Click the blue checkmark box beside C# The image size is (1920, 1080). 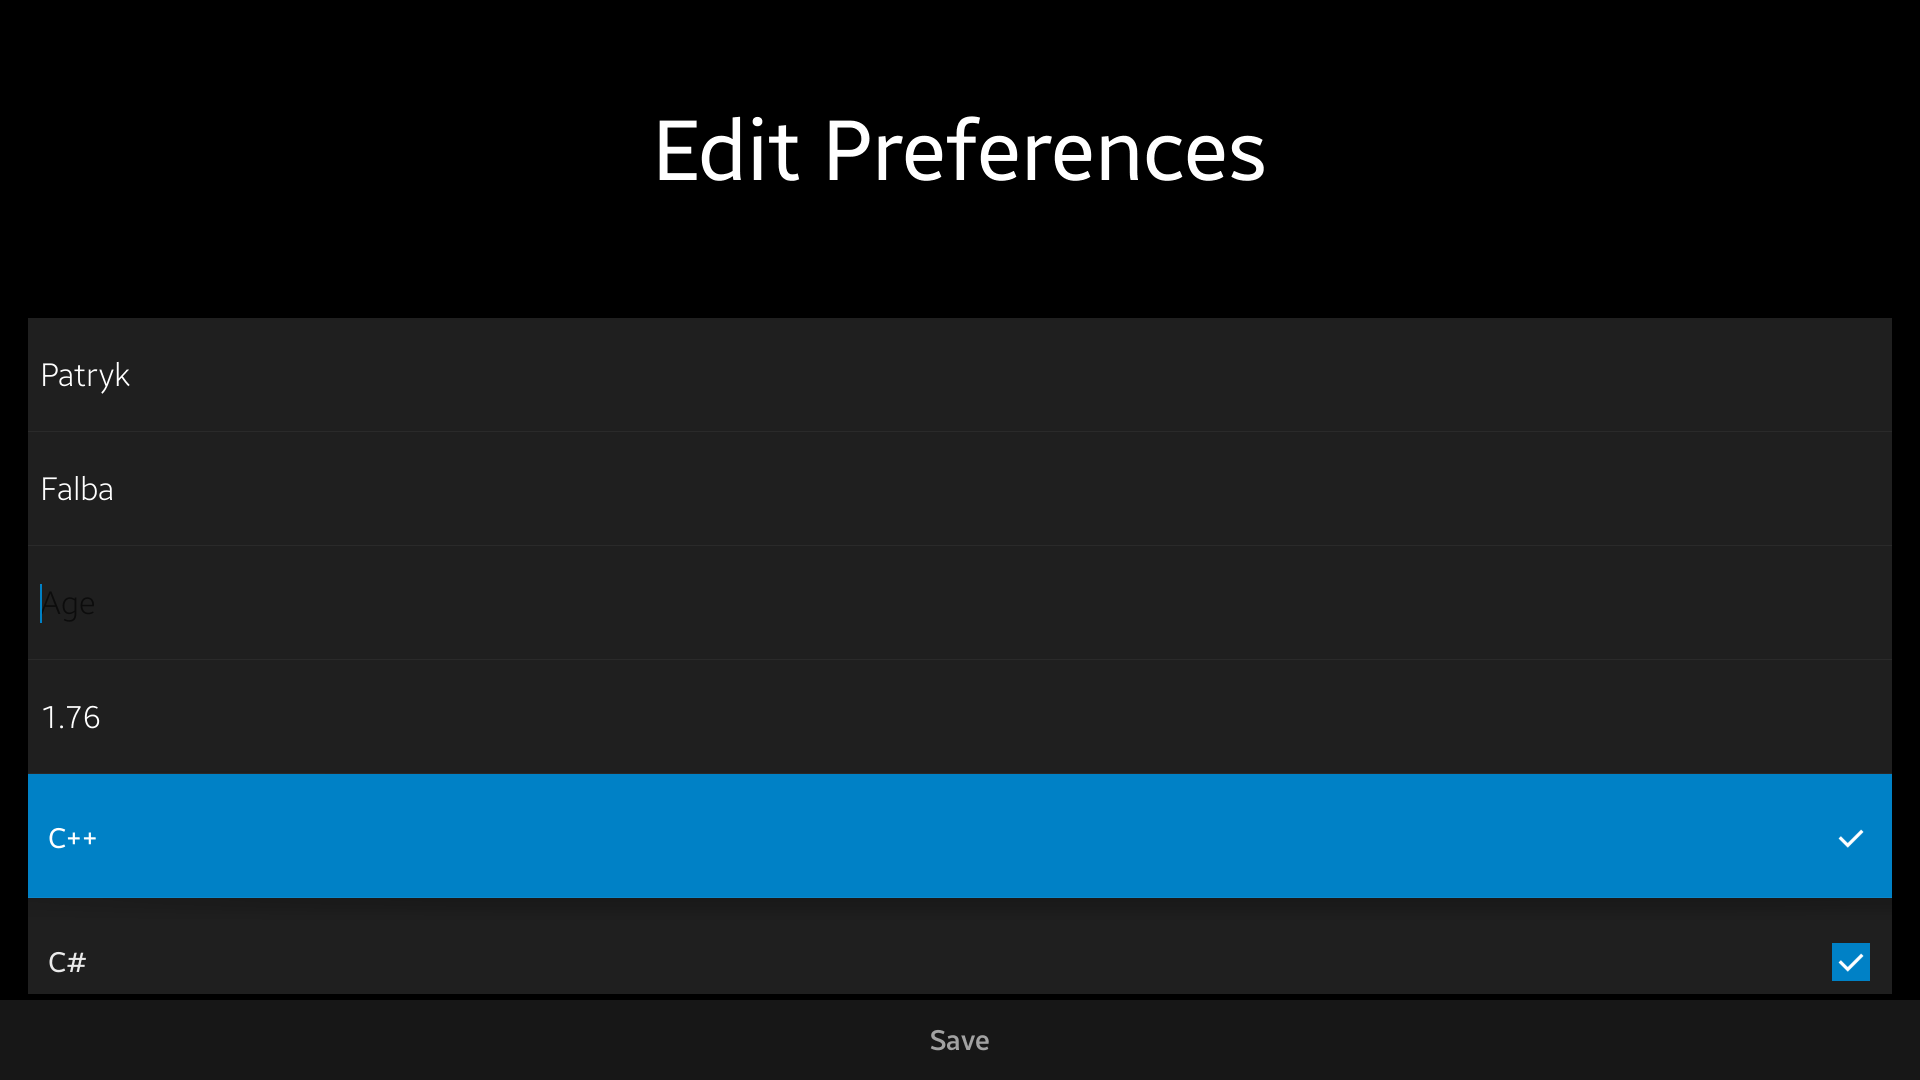[1850, 962]
